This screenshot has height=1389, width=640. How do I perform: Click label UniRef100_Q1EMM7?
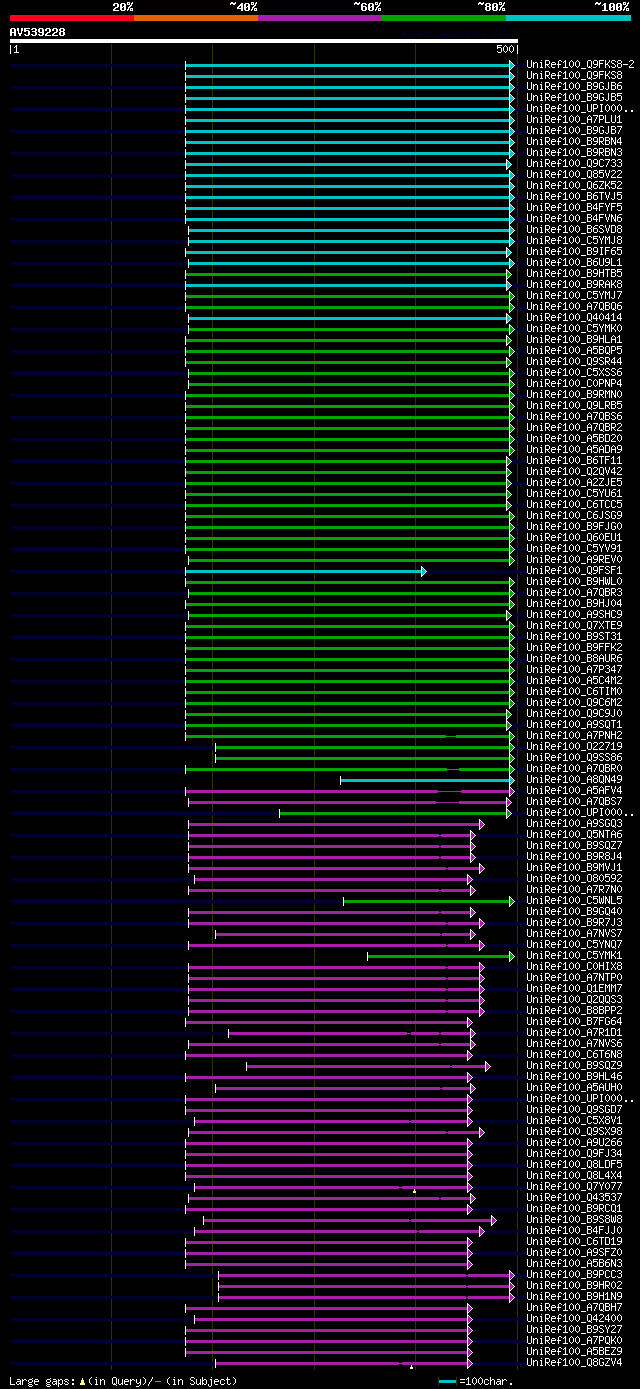[x=574, y=989]
